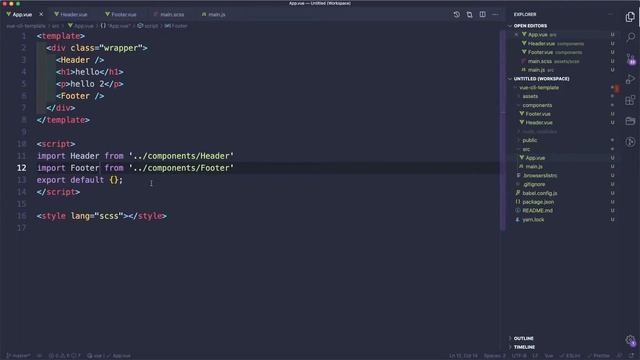Collapse the vue-cli-template folder

(539, 88)
